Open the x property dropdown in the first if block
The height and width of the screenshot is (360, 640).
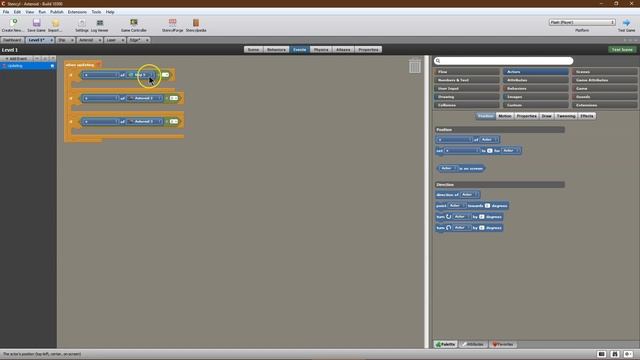pos(101,75)
